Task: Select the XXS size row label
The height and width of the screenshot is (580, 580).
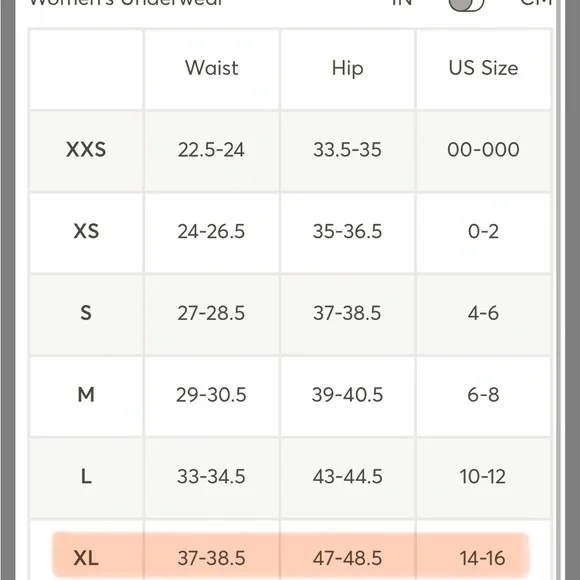Action: (86, 150)
